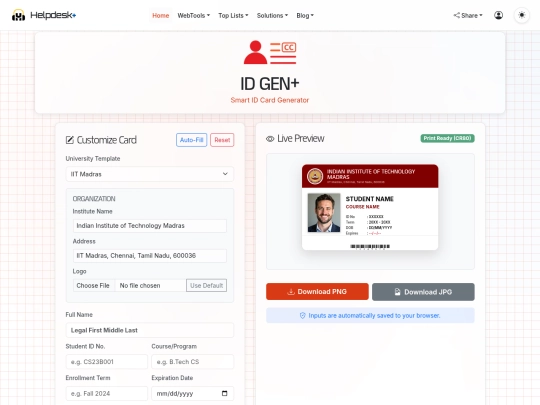The image size is (540, 405).
Task: Toggle the light/dark theme sun icon
Action: (522, 15)
